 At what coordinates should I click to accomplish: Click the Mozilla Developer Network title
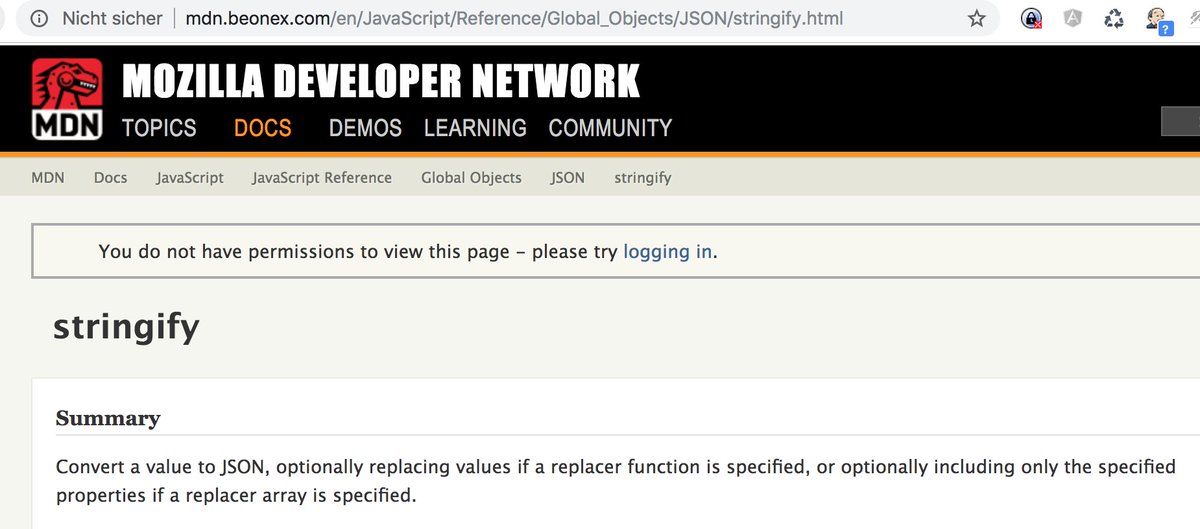381,82
